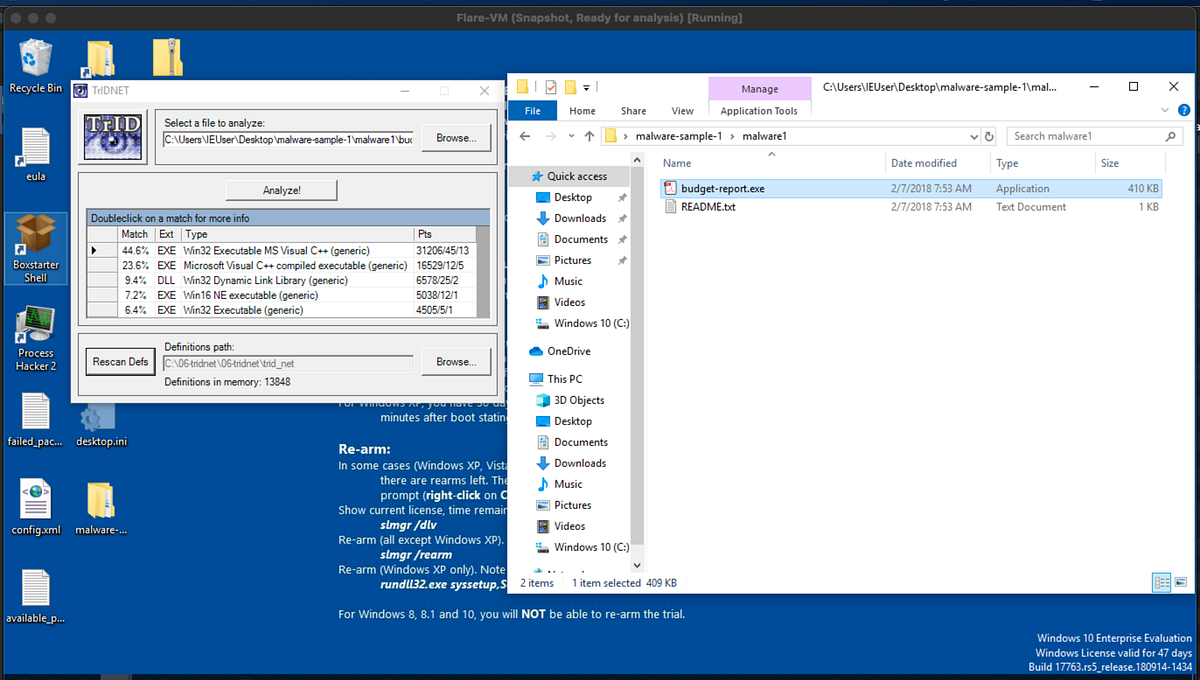
Task: Open the address bar history dropdown
Action: tap(973, 135)
